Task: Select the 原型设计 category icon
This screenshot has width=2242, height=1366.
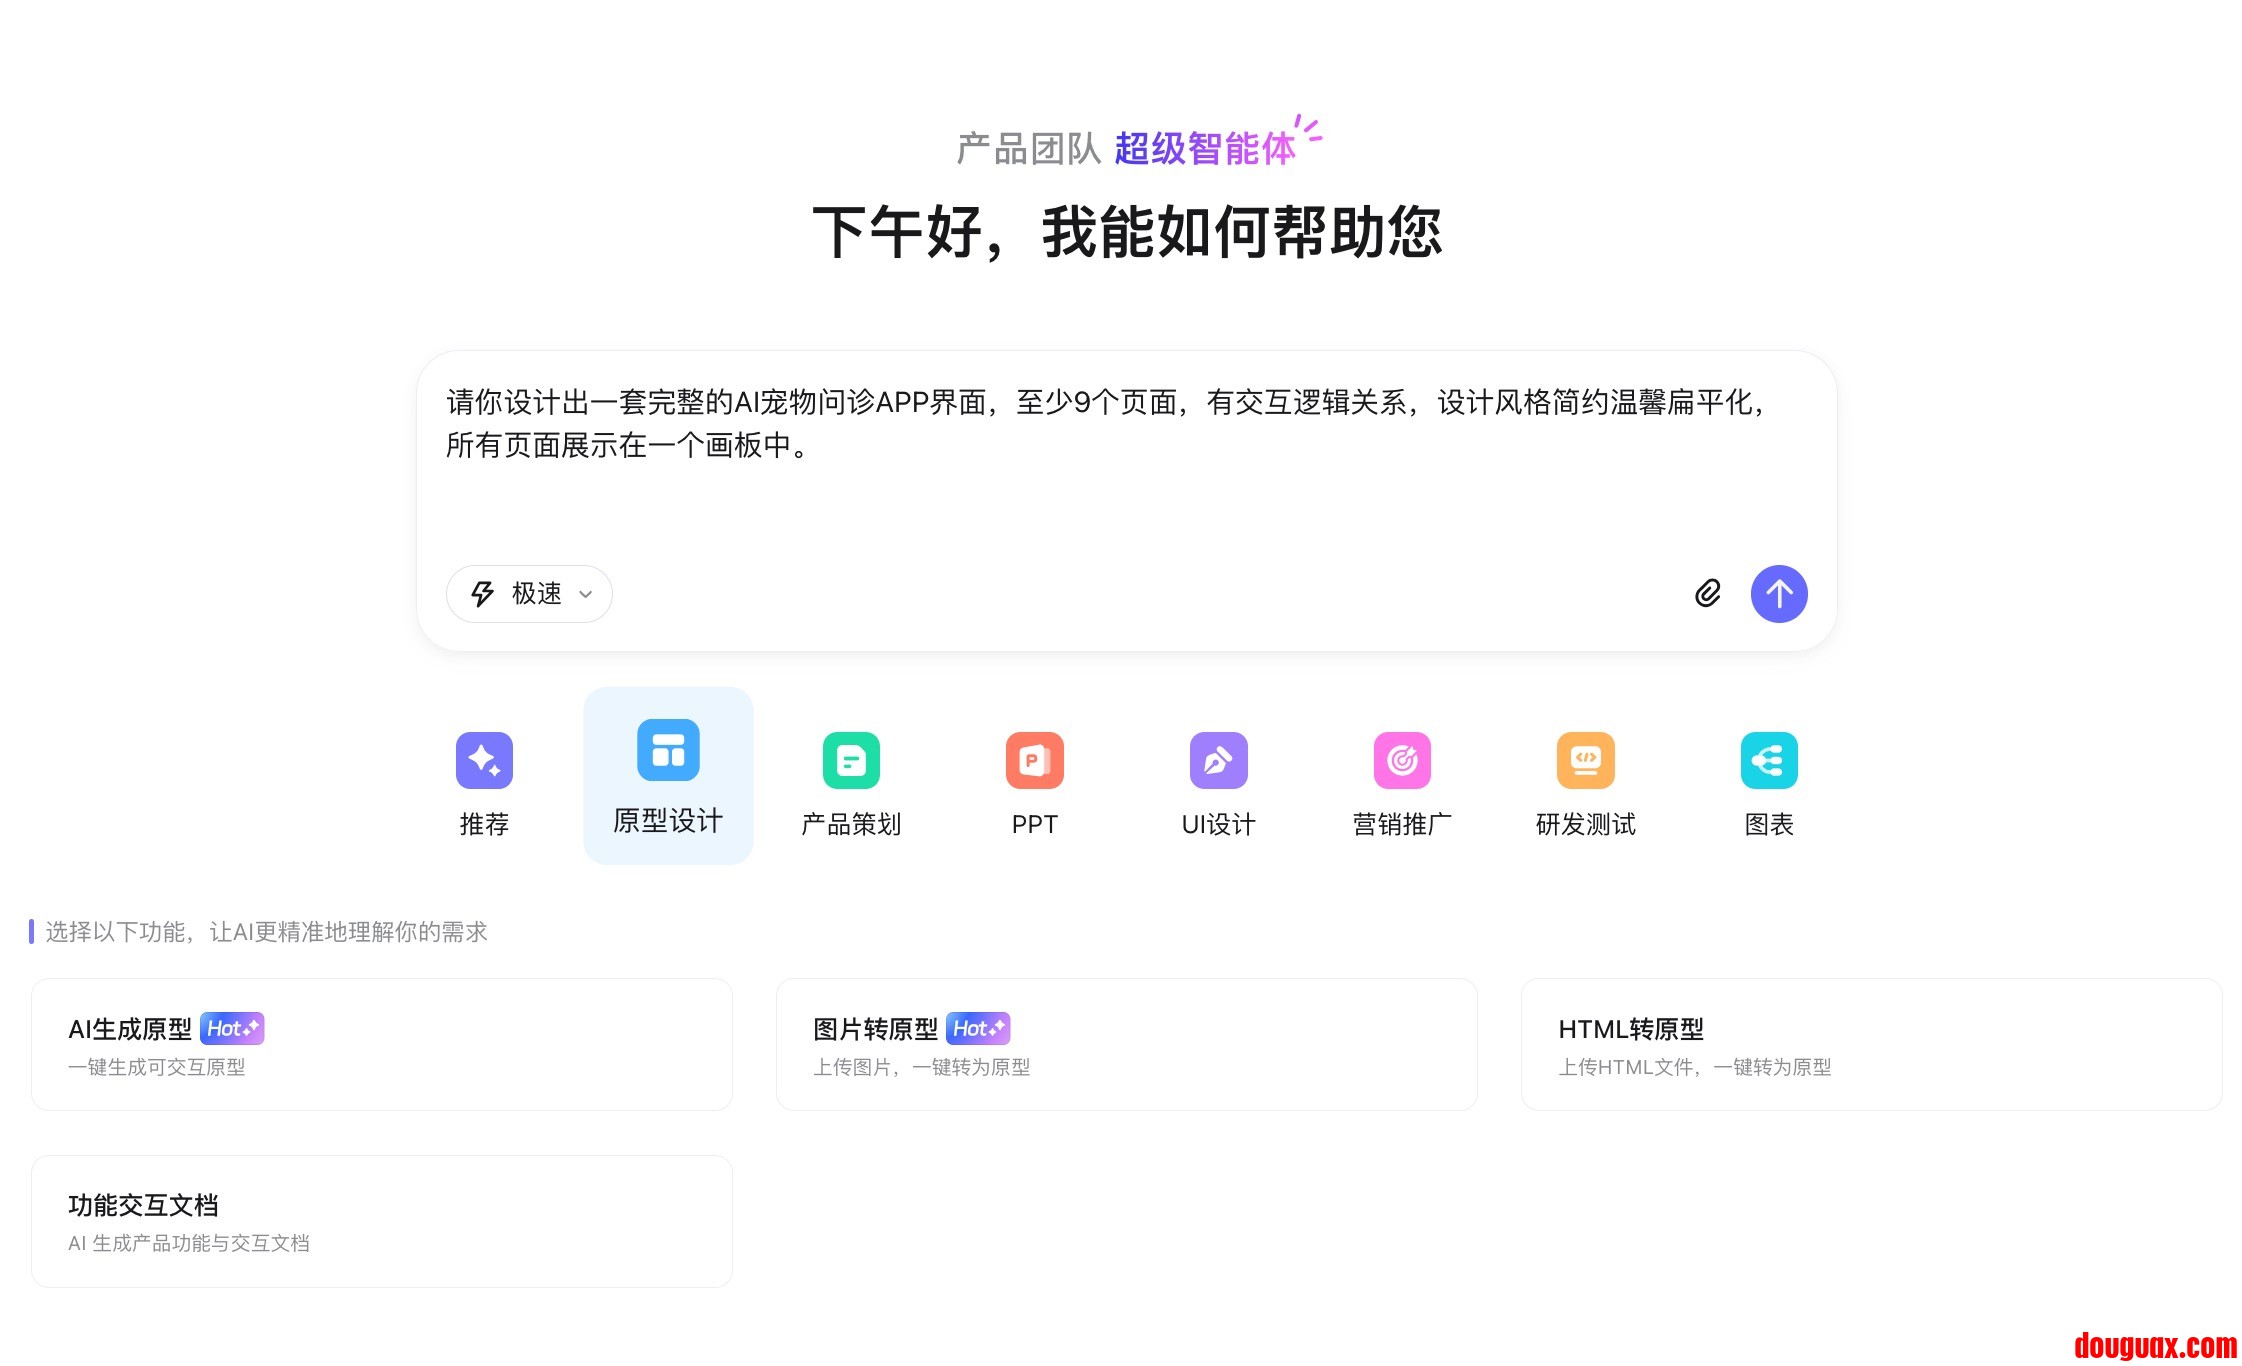Action: tap(668, 750)
